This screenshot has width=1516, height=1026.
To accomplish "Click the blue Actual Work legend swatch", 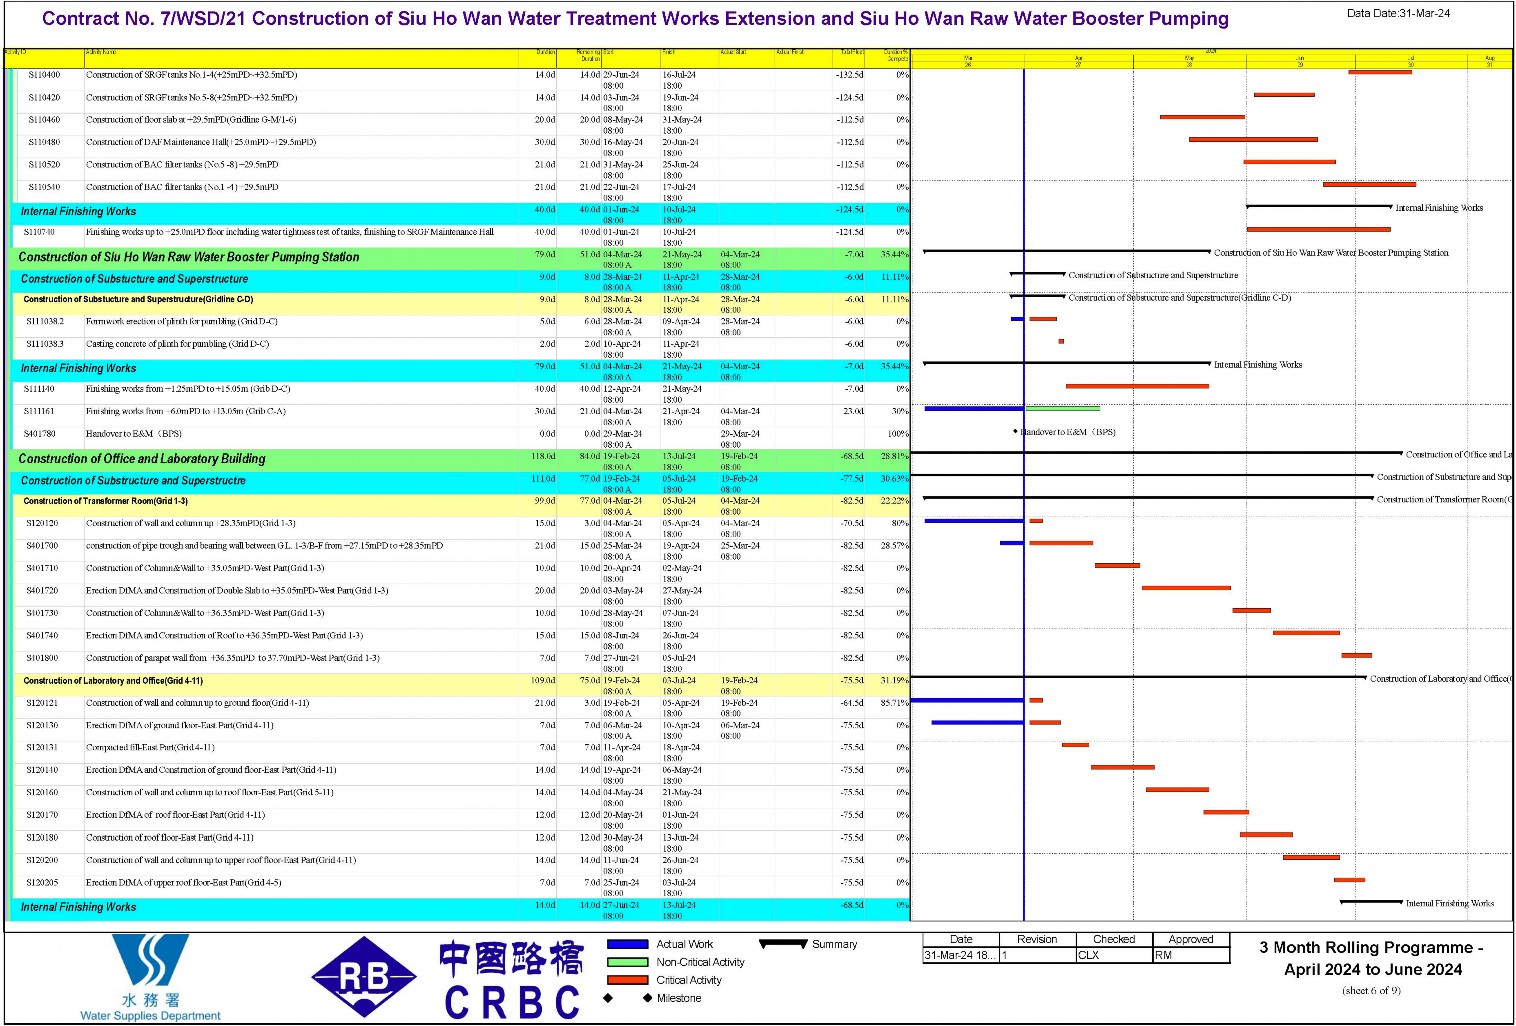I will coord(627,944).
